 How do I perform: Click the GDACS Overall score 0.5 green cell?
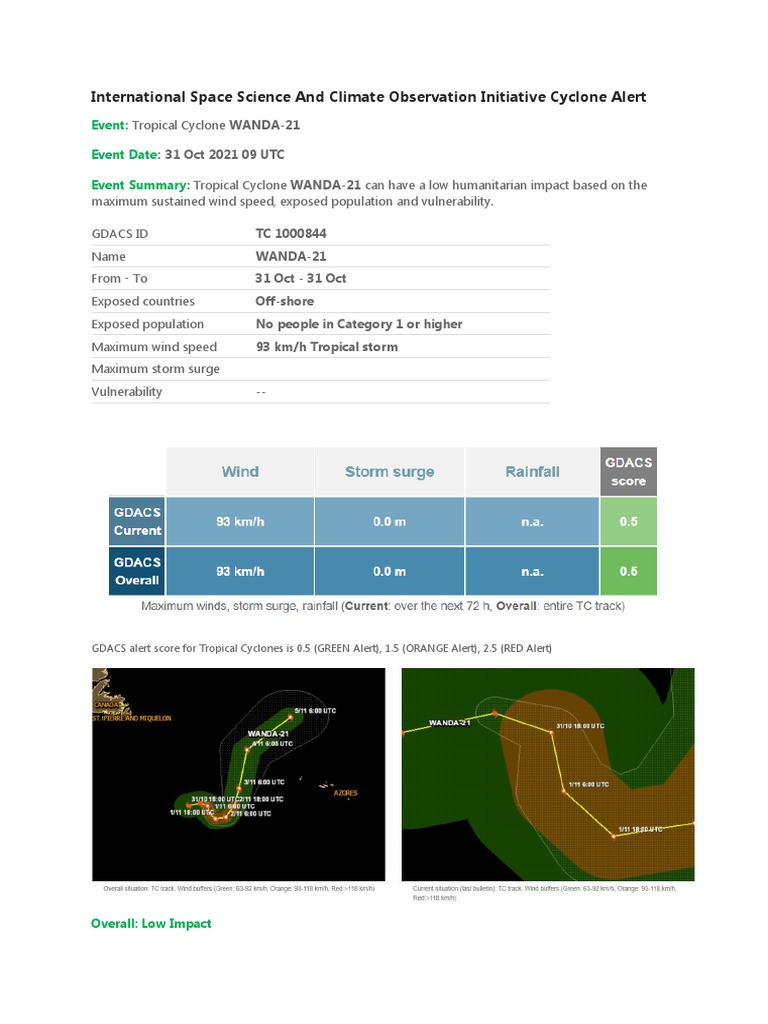point(628,571)
